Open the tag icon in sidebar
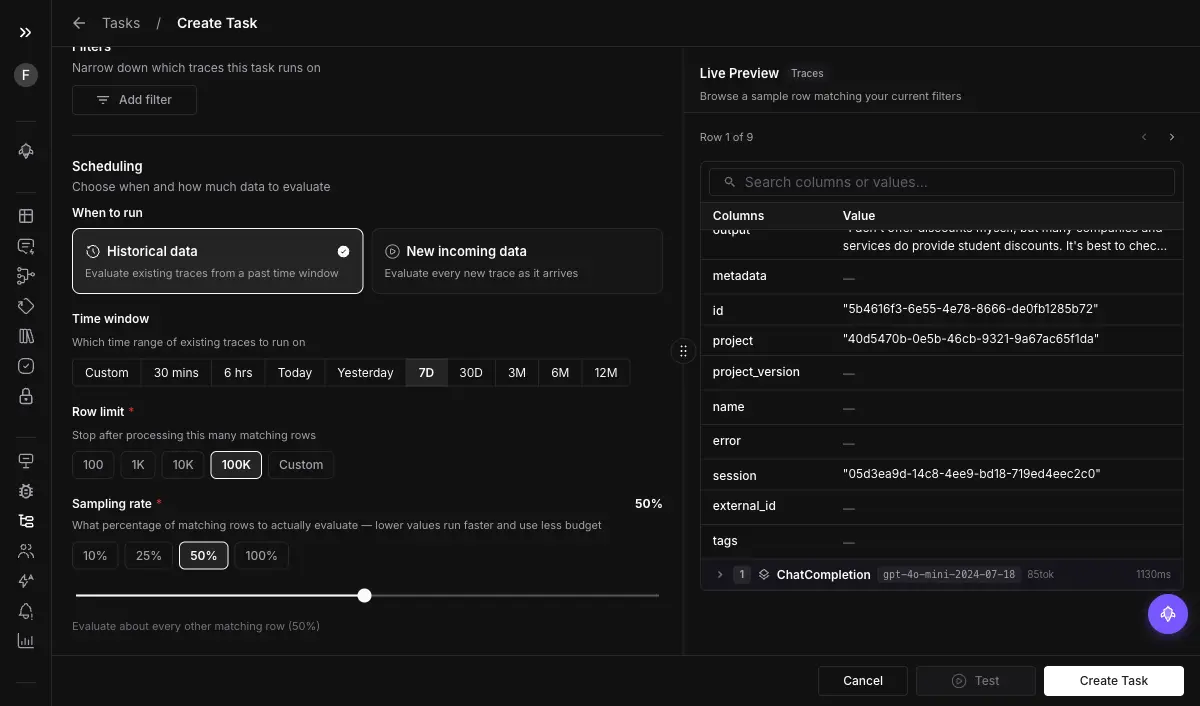 click(x=26, y=306)
